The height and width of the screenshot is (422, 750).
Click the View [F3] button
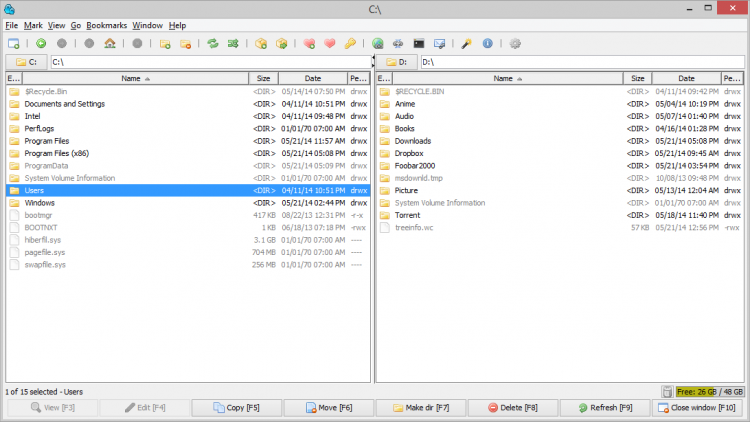click(x=53, y=408)
